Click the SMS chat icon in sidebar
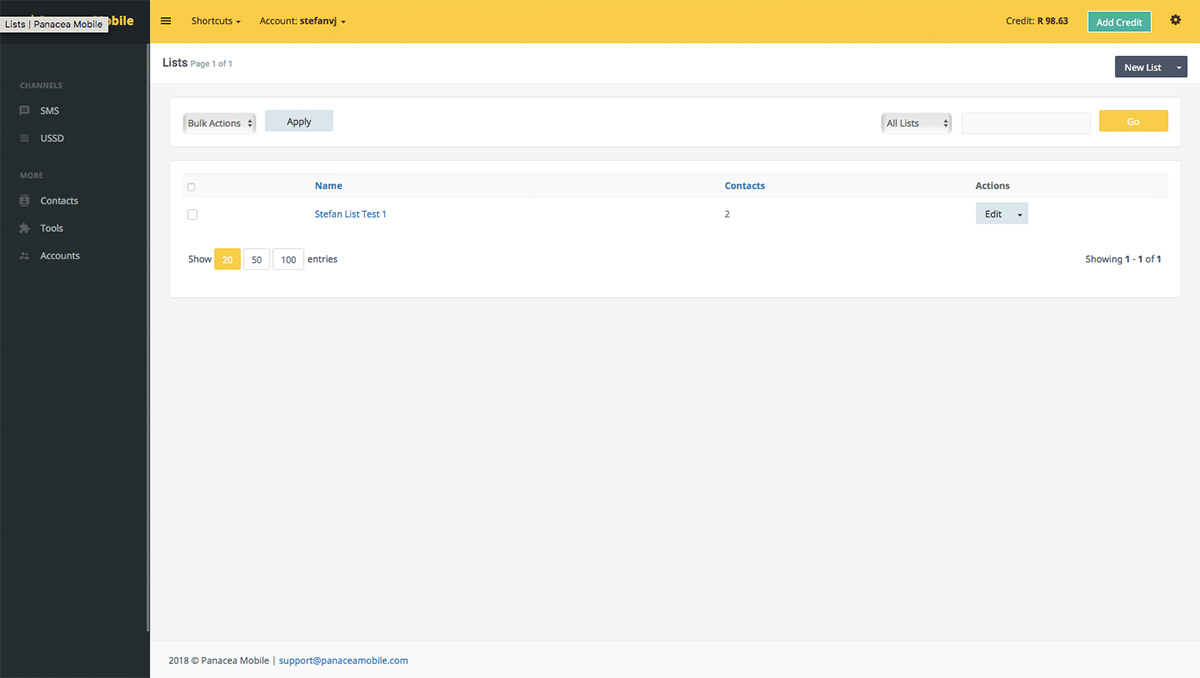 [x=25, y=111]
